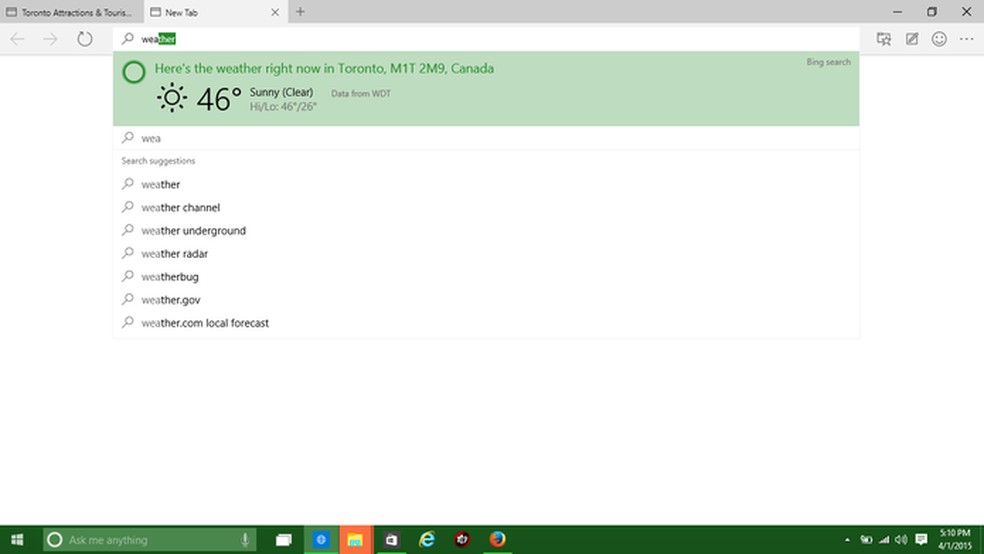Click the magnifier icon beside 'weather radar'
This screenshot has height=554, width=984.
click(127, 253)
